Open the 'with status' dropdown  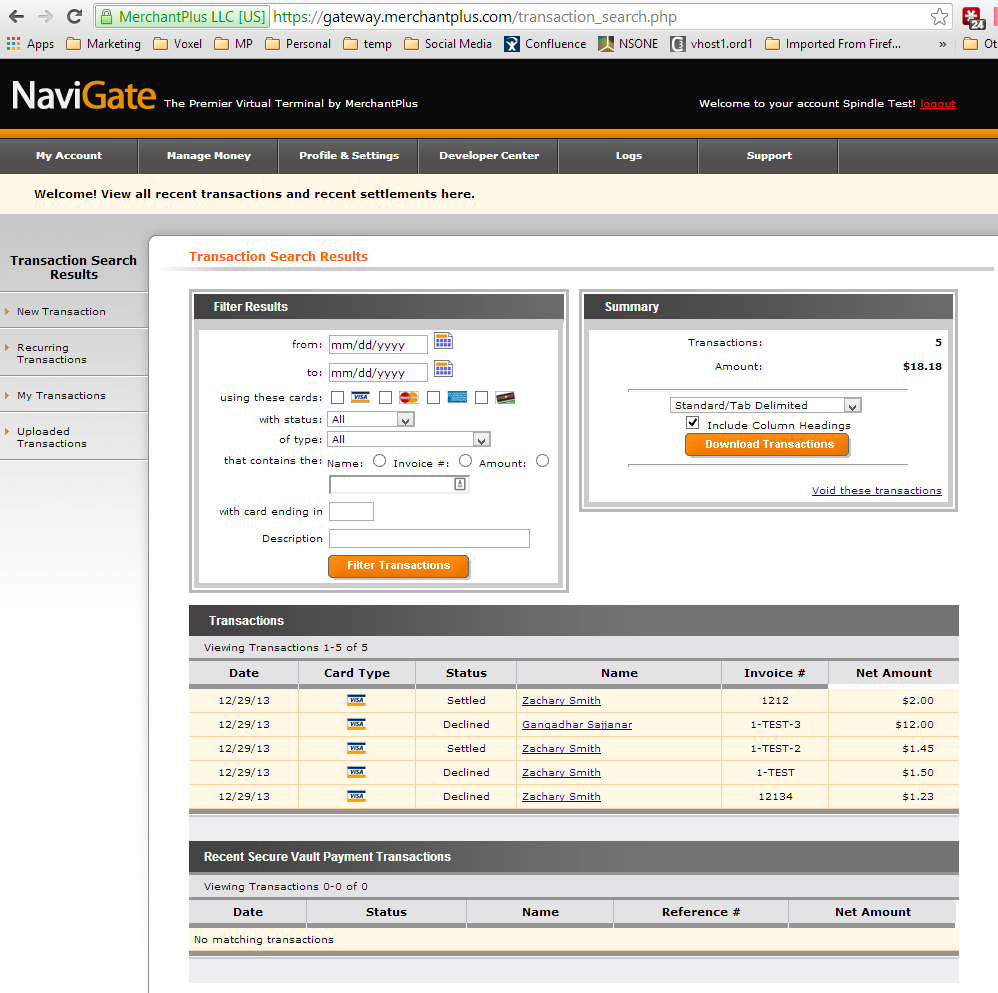point(371,419)
